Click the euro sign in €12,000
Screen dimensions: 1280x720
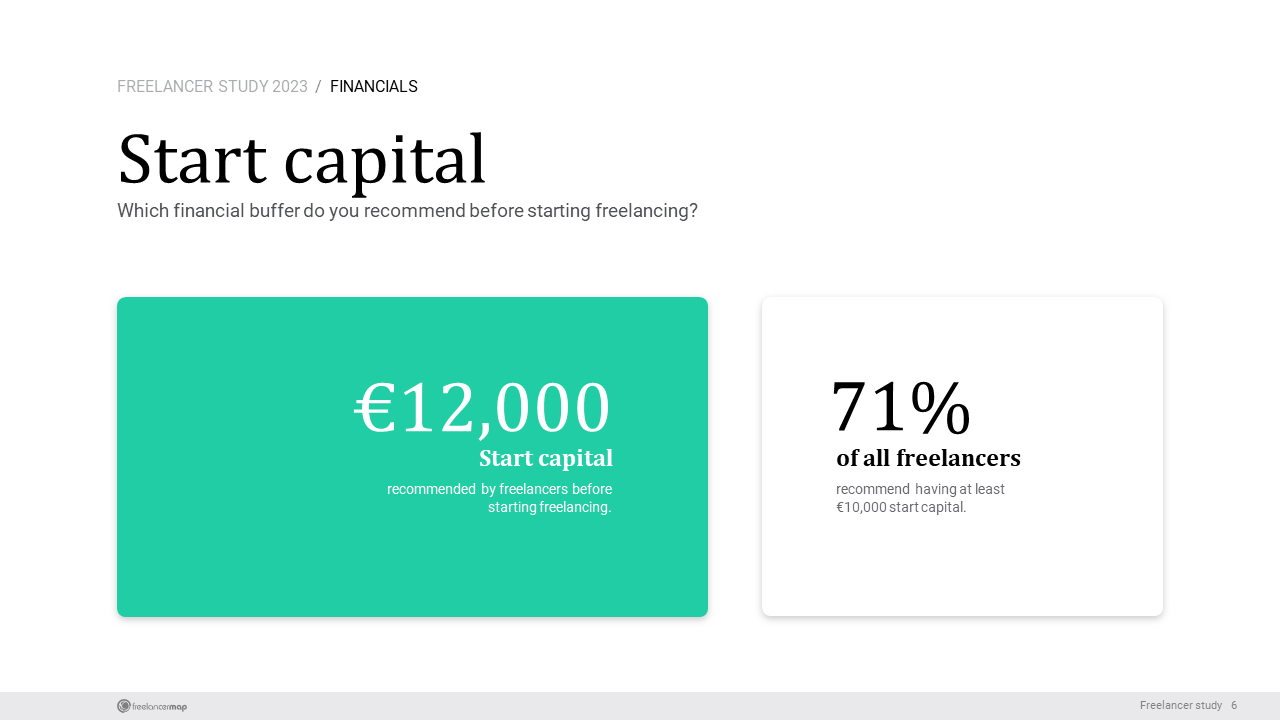click(376, 410)
